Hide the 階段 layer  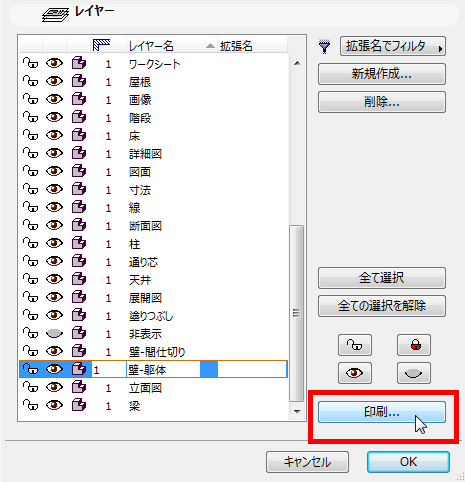[54, 117]
